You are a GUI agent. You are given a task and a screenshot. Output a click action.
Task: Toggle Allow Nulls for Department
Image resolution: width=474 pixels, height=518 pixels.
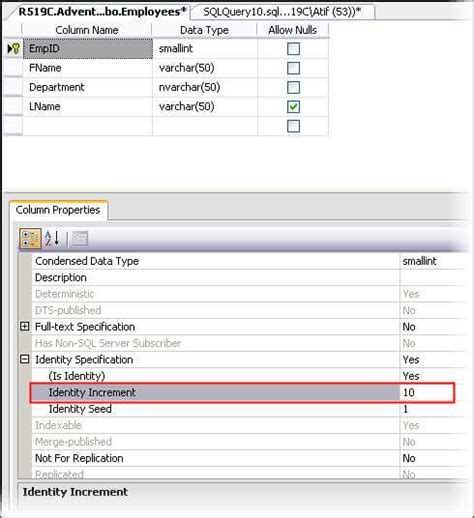pyautogui.click(x=293, y=88)
